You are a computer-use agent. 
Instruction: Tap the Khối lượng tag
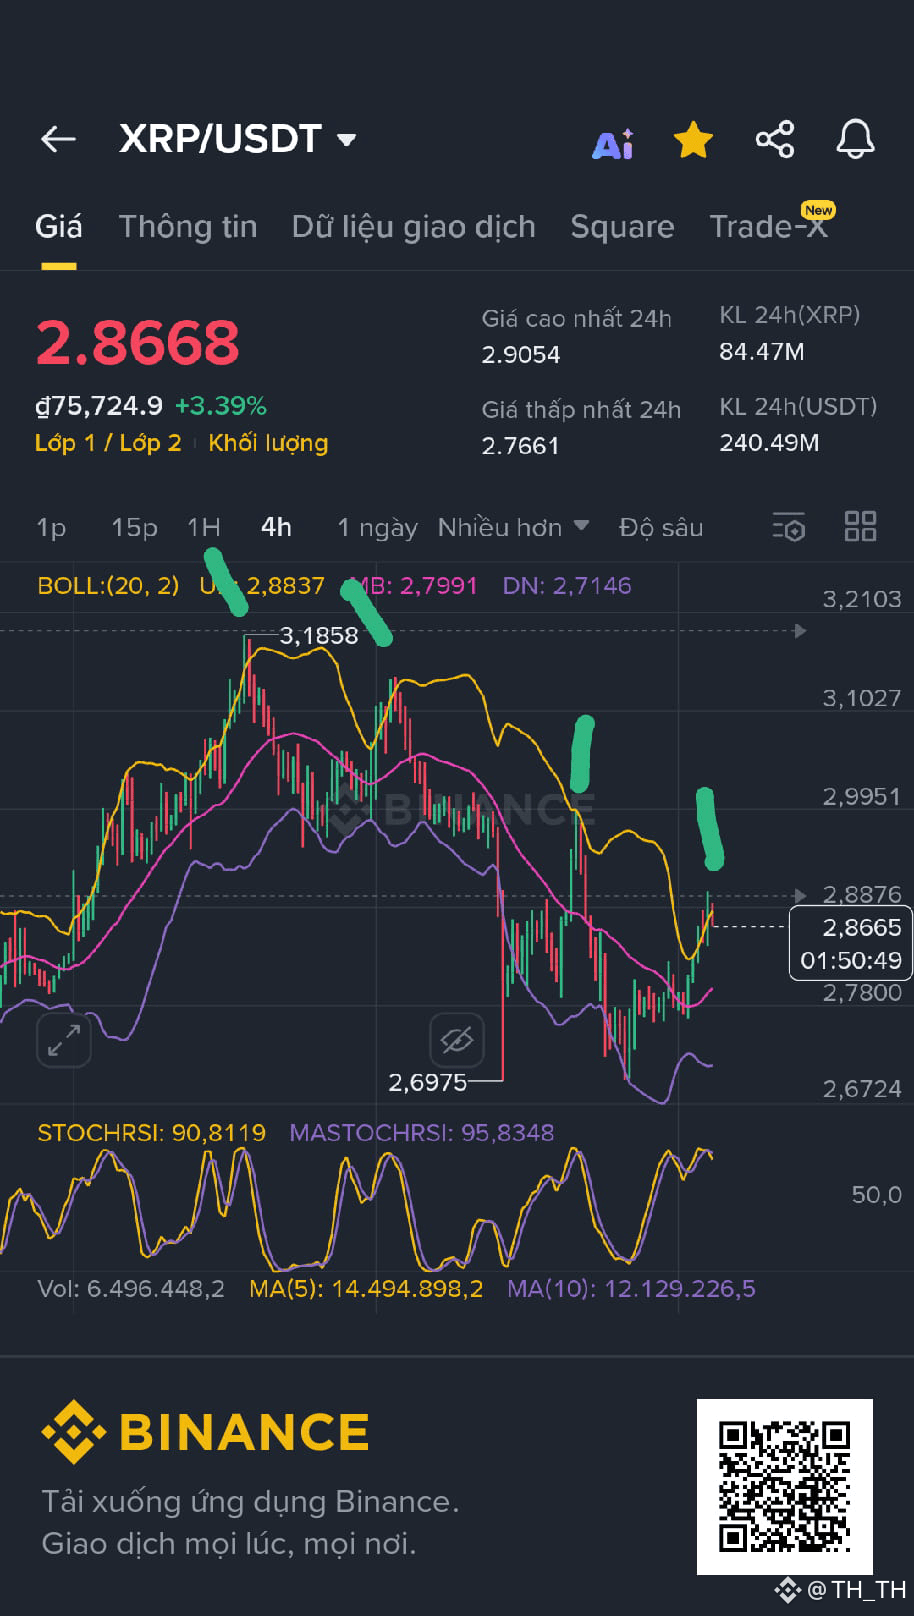268,443
